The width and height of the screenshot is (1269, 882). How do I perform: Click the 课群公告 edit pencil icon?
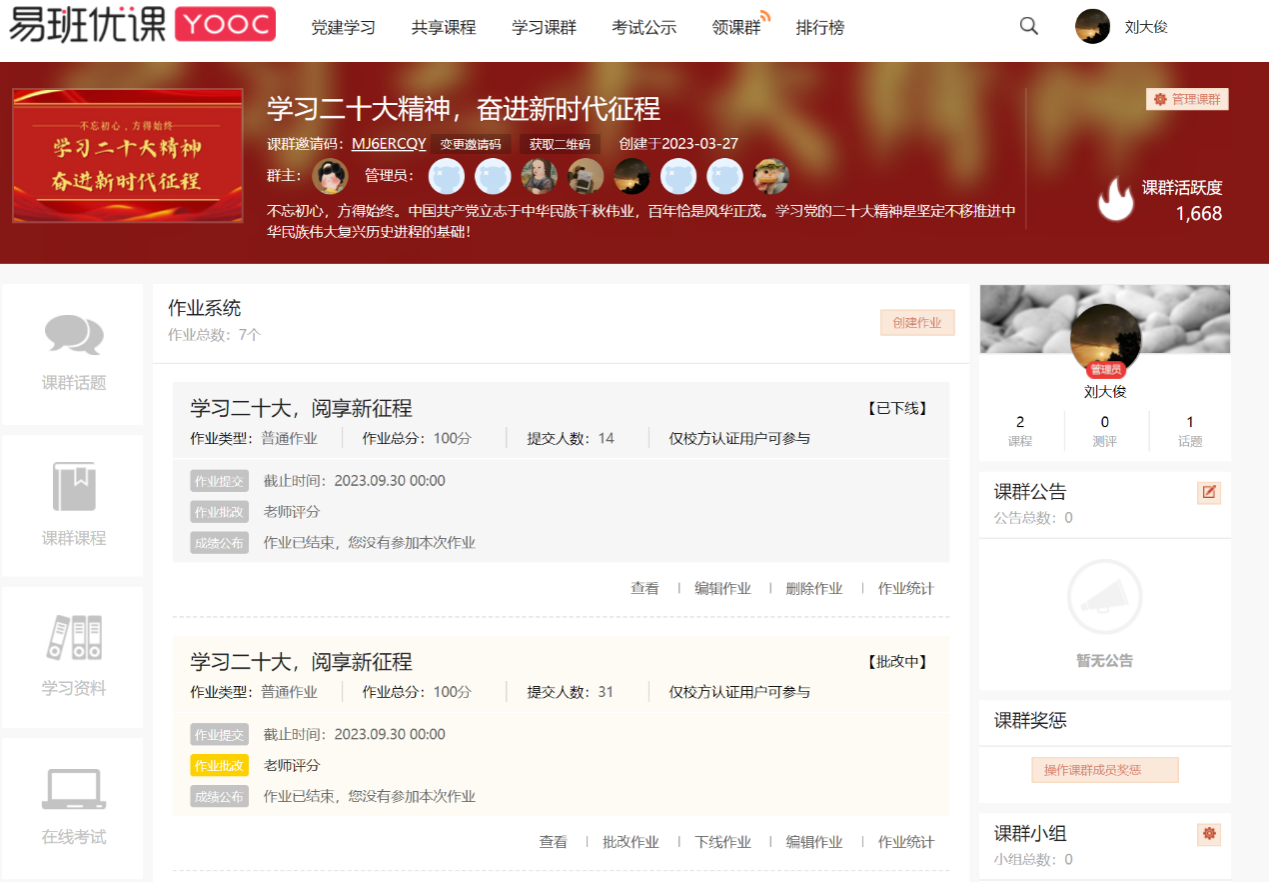[1209, 492]
